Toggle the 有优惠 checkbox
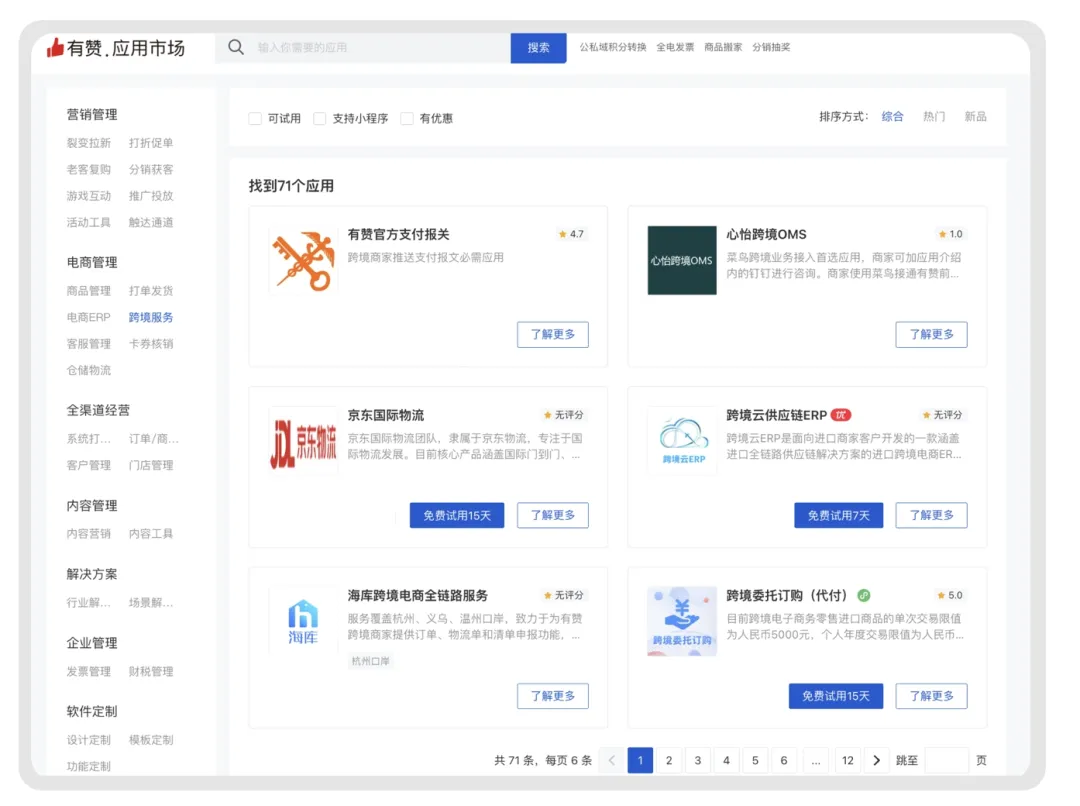1080x806 pixels. (407, 118)
